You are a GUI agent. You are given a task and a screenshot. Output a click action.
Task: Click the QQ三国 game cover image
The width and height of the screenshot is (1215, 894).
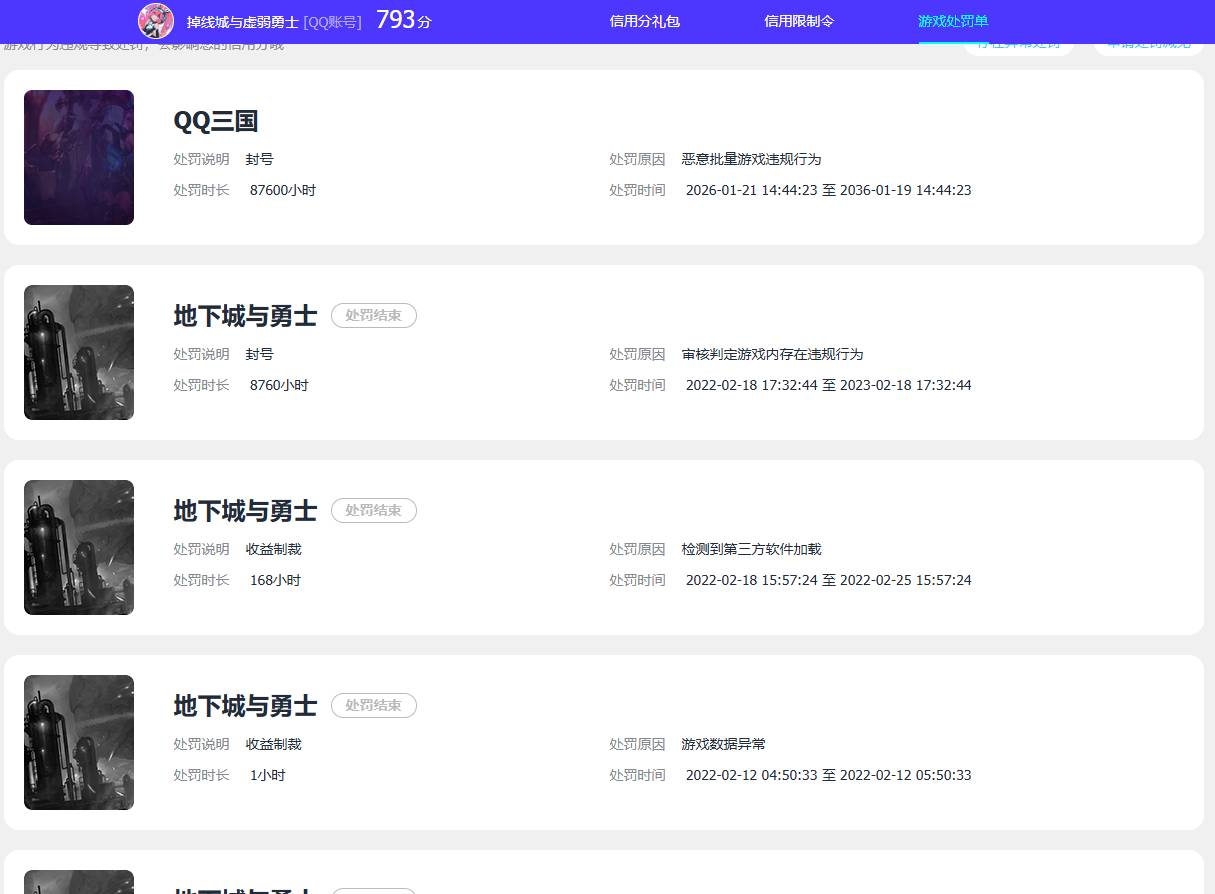[x=79, y=157]
